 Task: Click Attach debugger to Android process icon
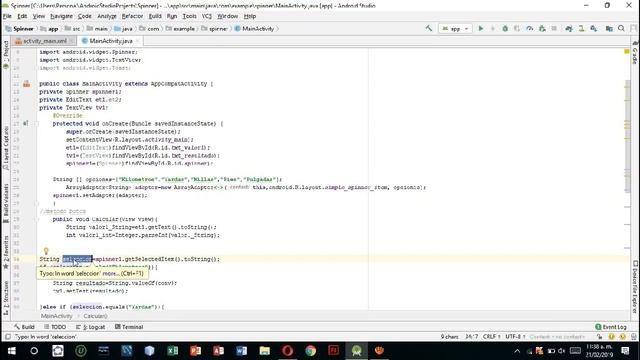[x=542, y=28]
